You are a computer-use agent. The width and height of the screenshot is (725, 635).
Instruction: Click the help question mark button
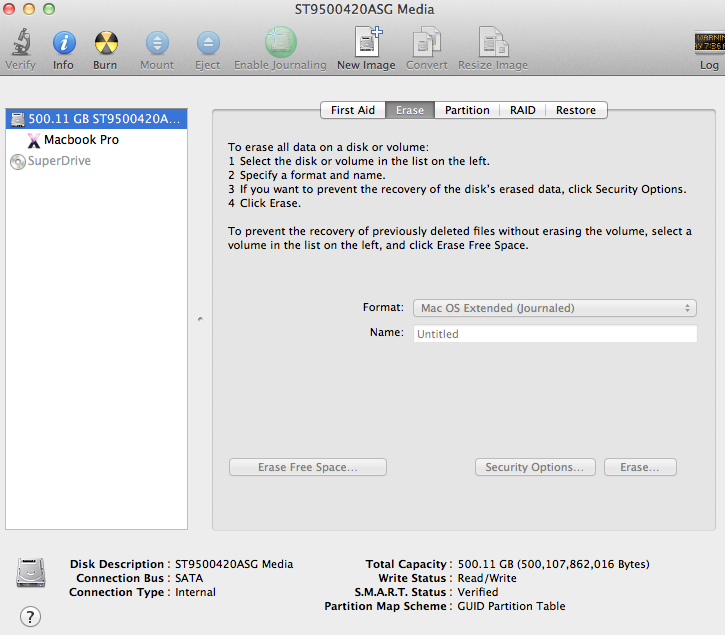tap(31, 617)
